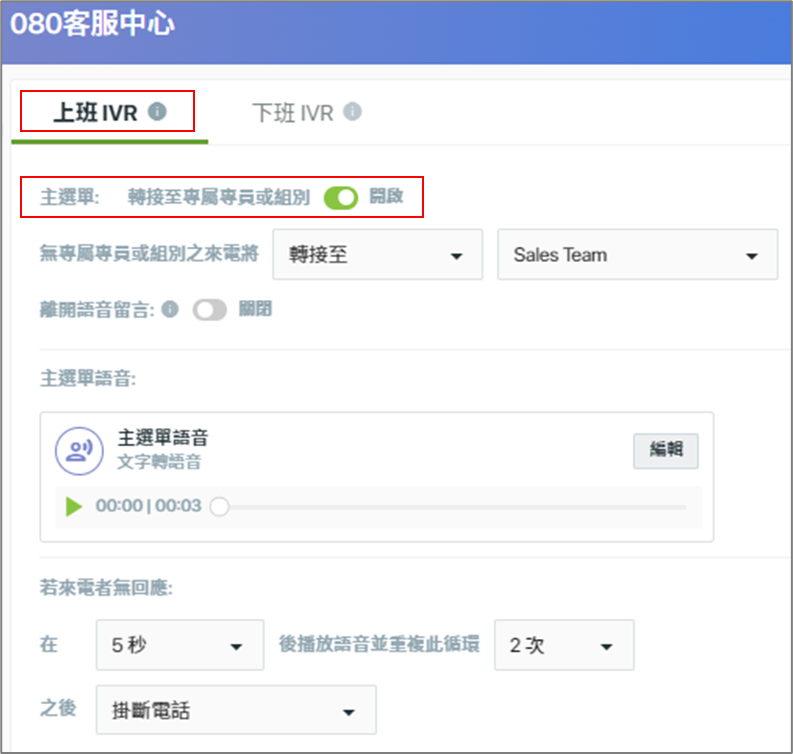Click the info icon next to 離開語音留言
This screenshot has height=754, width=793.
[170, 309]
